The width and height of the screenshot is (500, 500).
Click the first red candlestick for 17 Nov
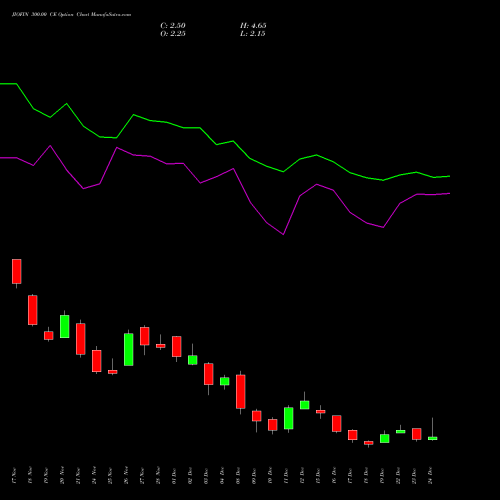coord(17,271)
